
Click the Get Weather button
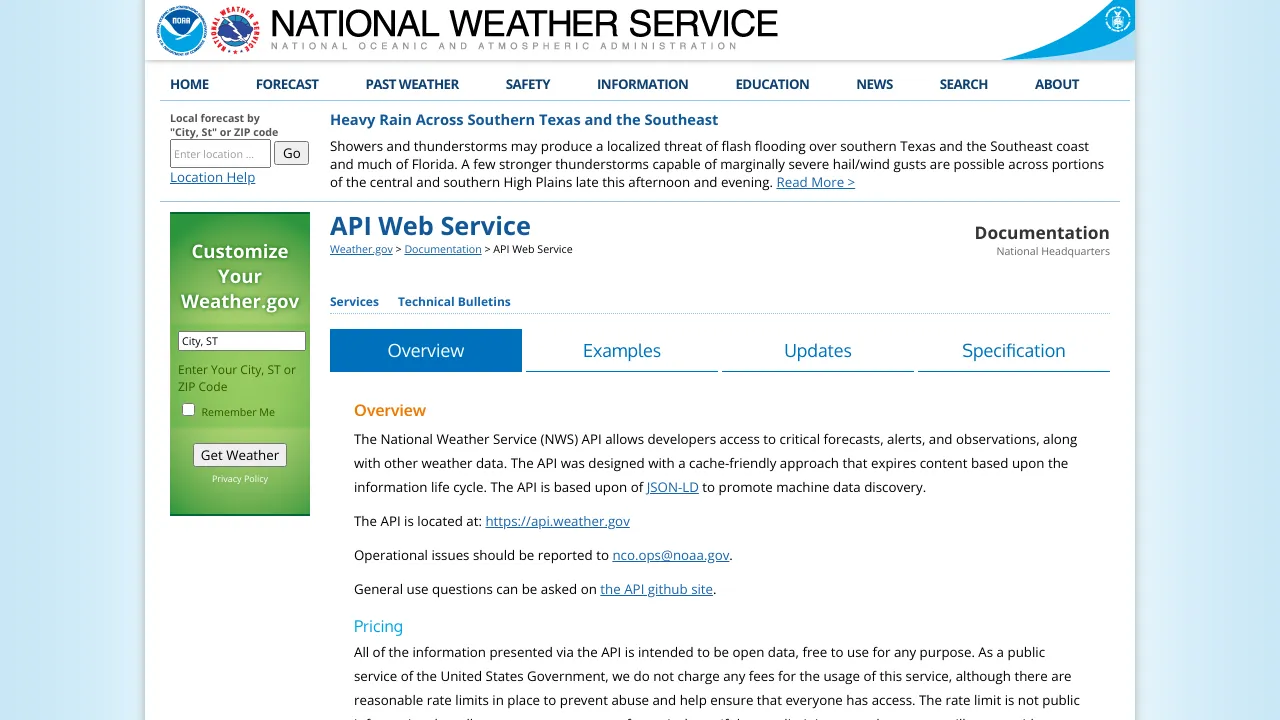[x=240, y=455]
